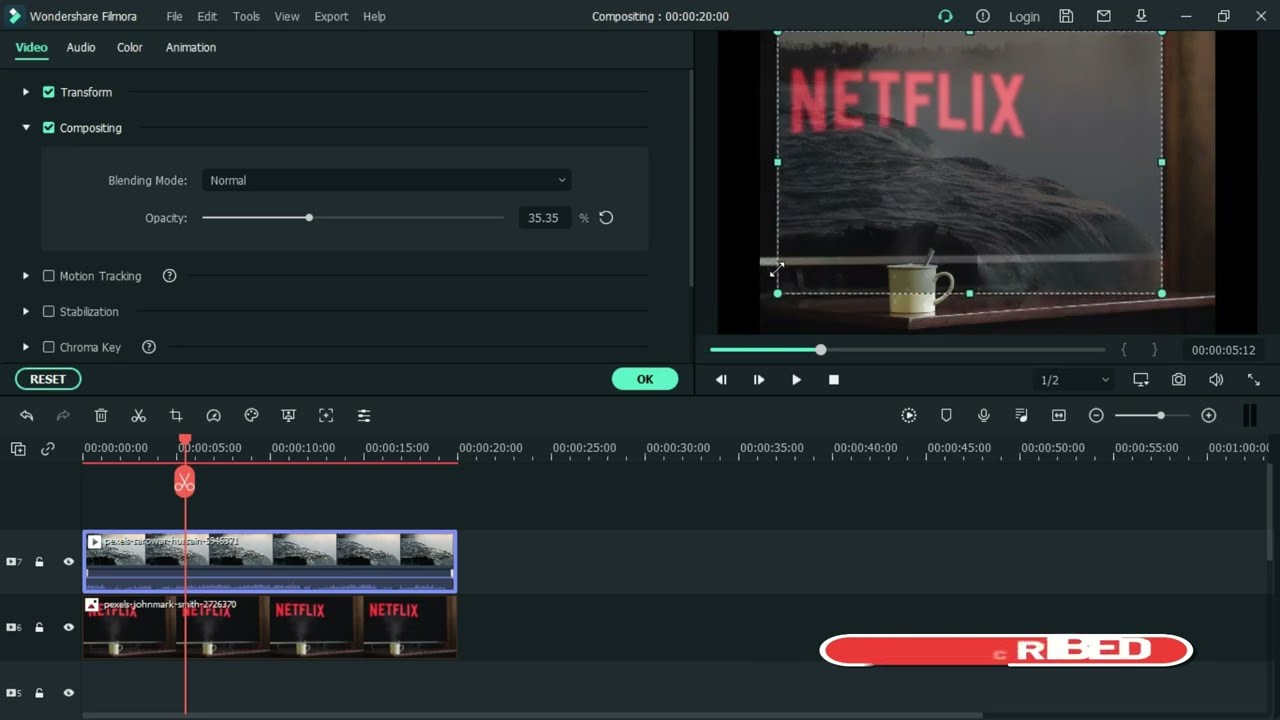Expand preview to fullscreen

[x=1254, y=380]
